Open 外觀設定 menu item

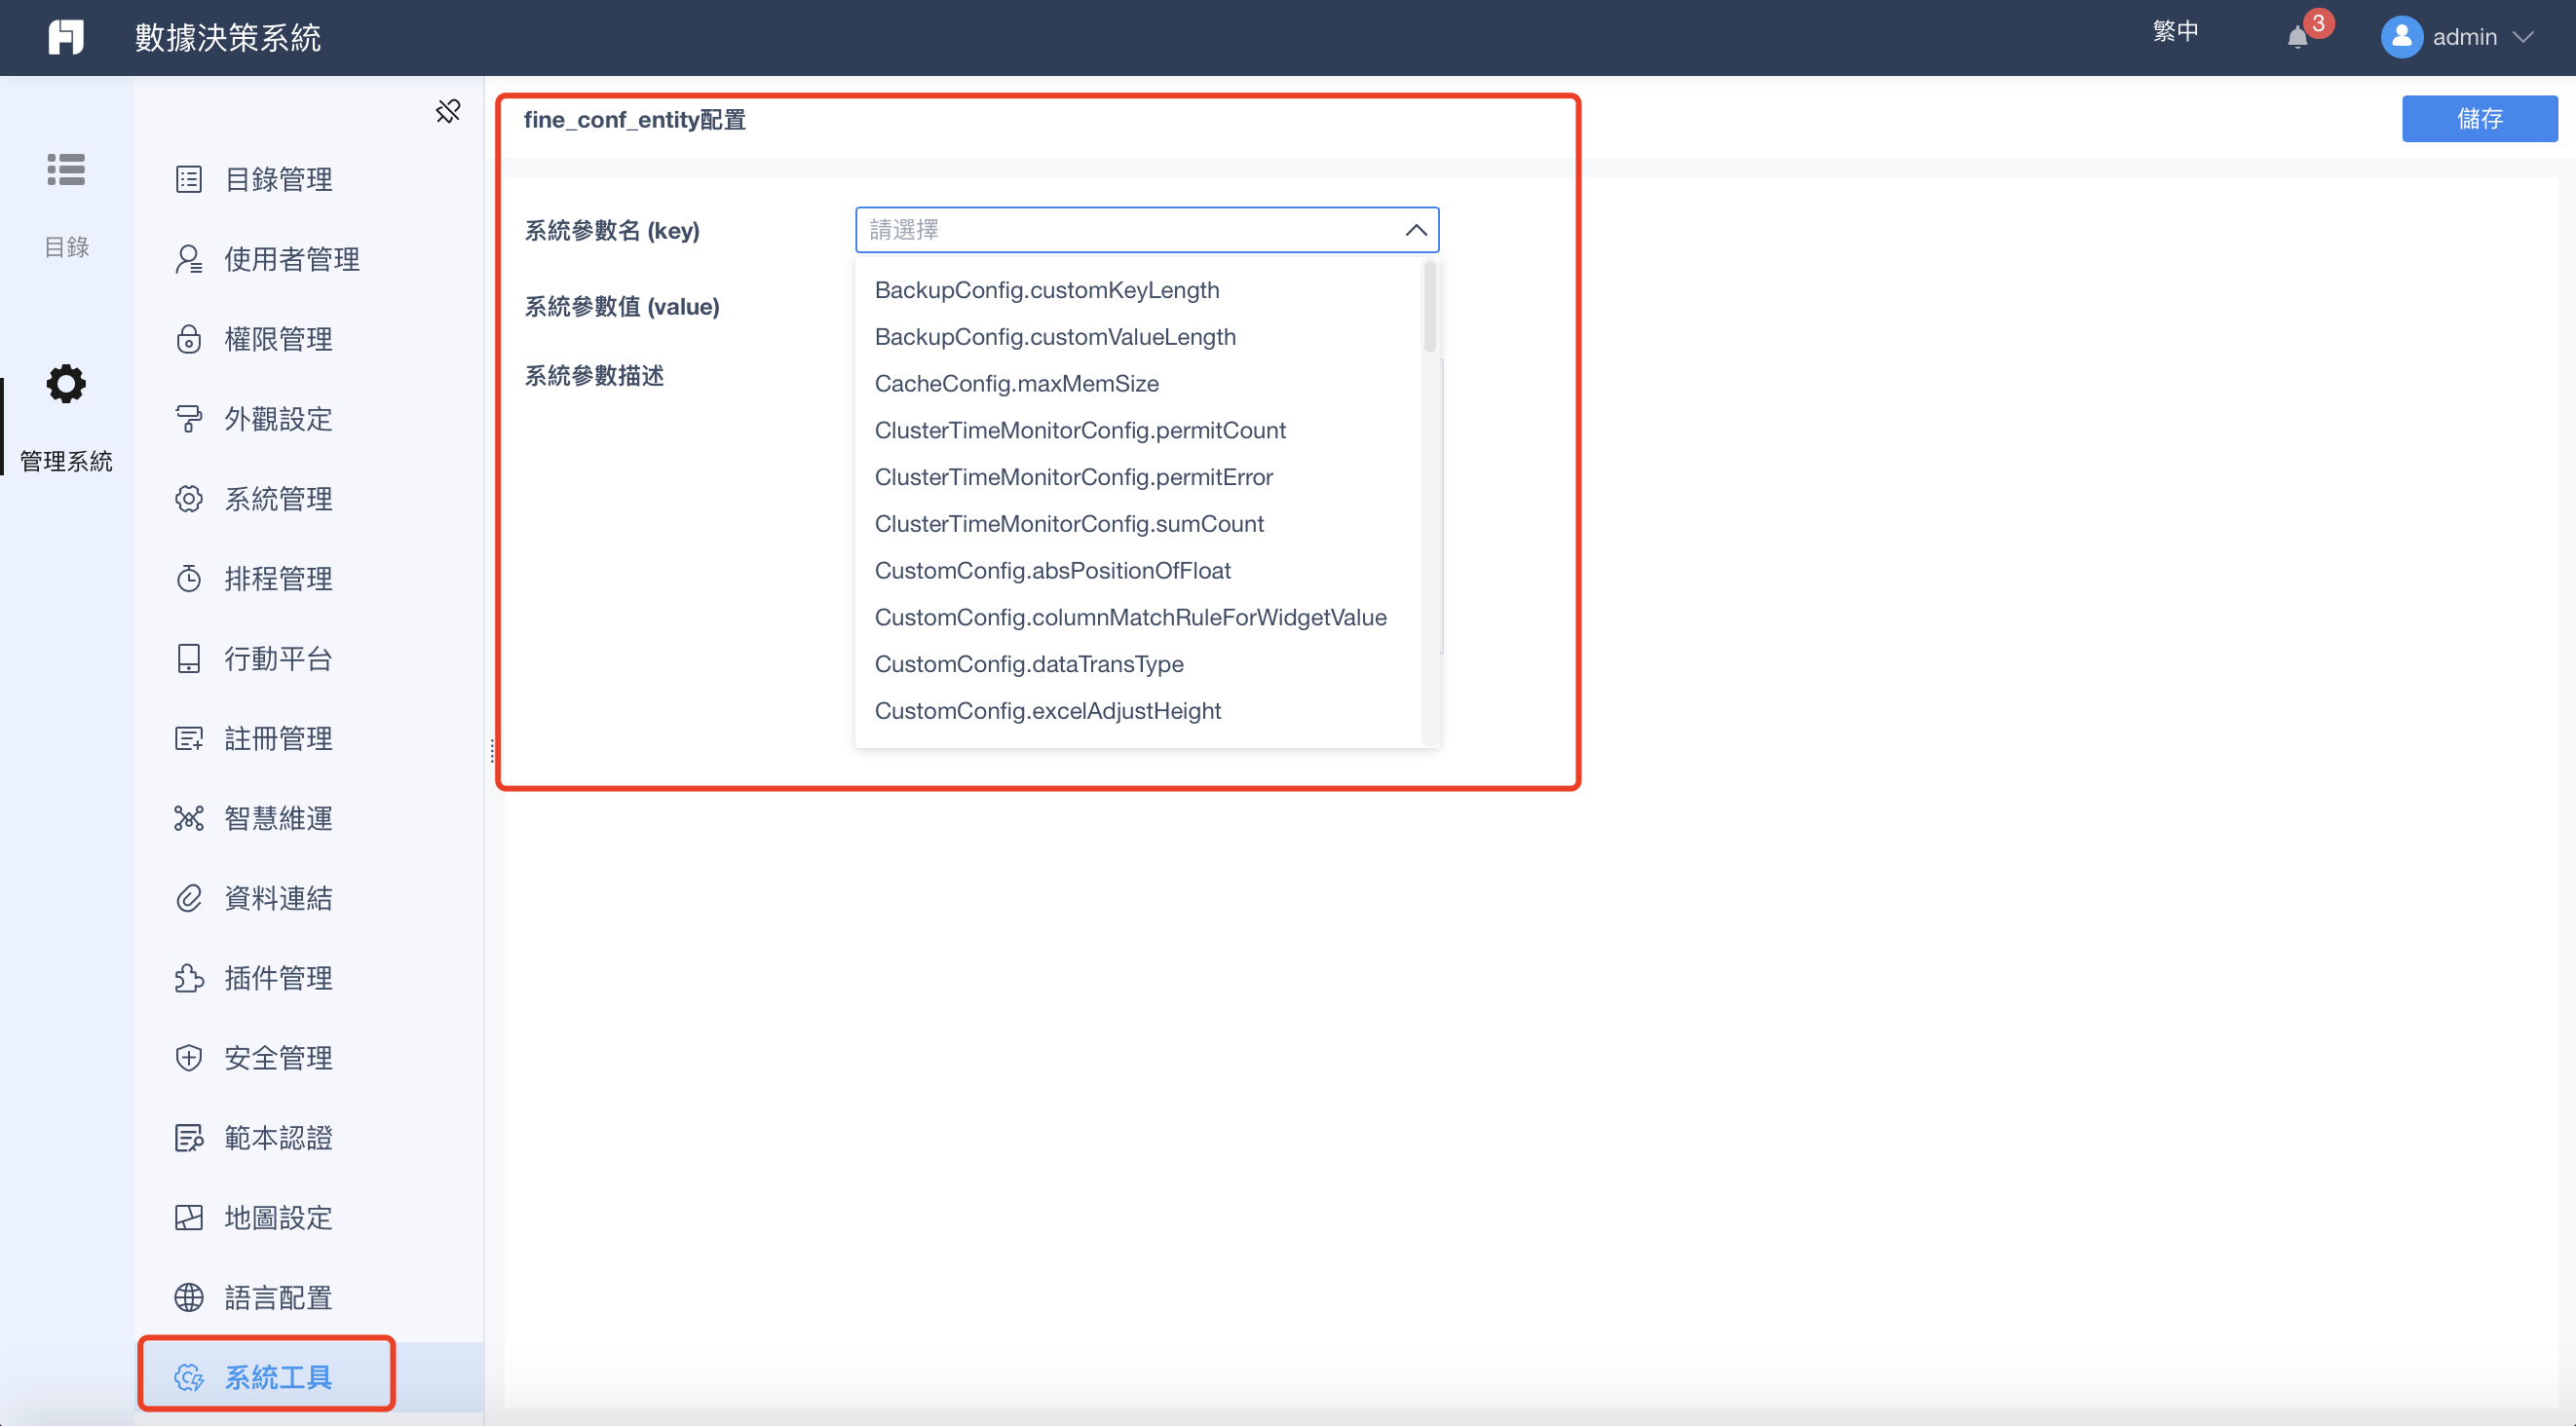point(309,419)
